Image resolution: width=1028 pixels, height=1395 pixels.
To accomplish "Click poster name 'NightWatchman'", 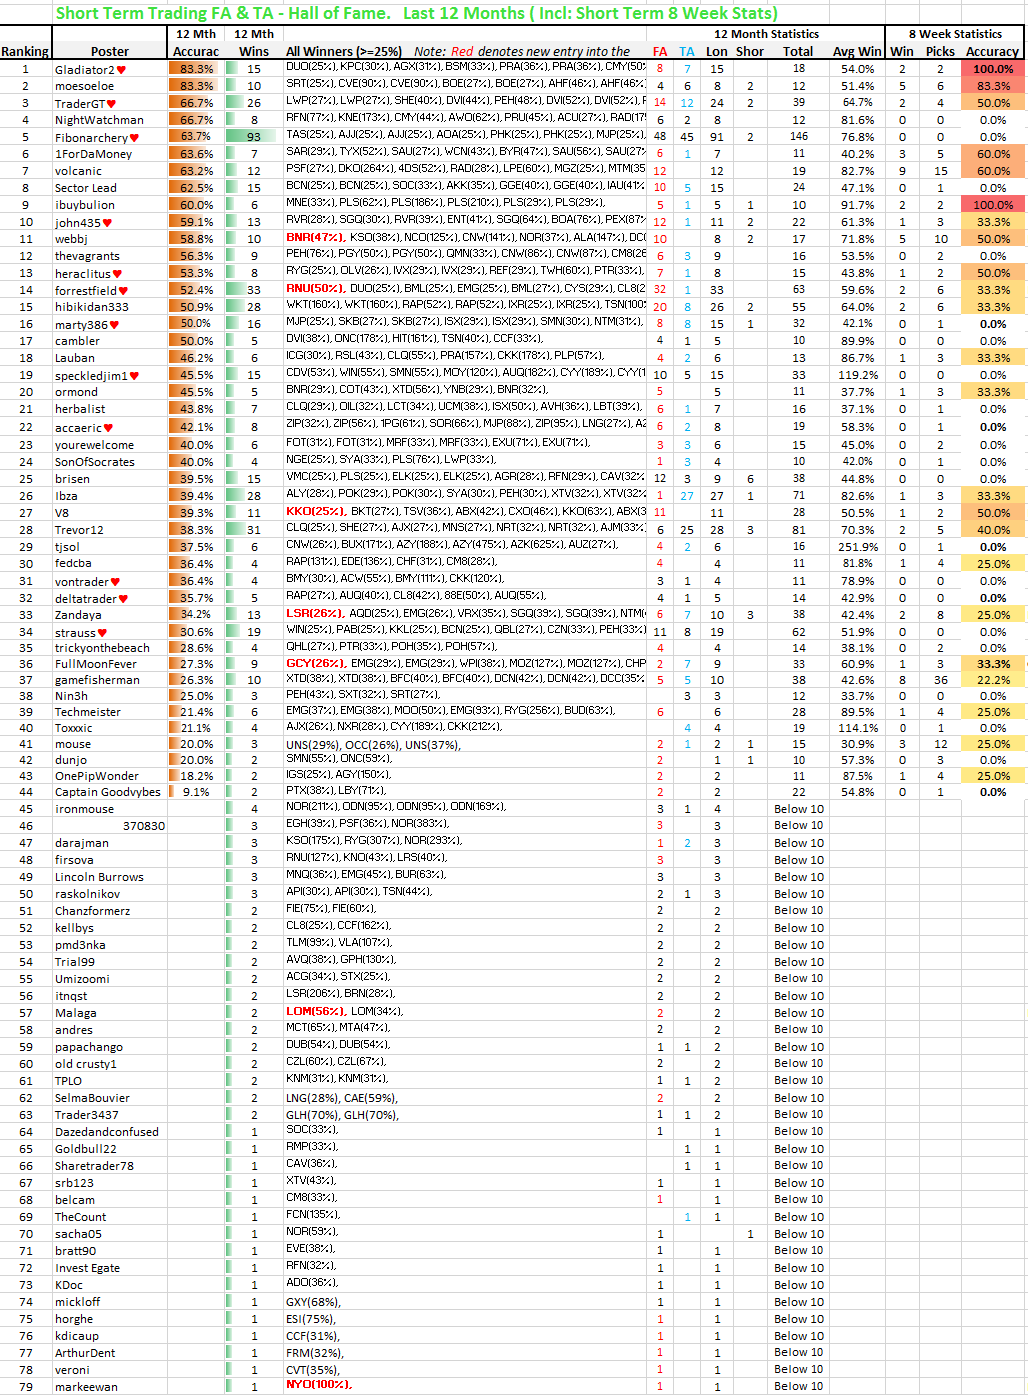I will [99, 121].
